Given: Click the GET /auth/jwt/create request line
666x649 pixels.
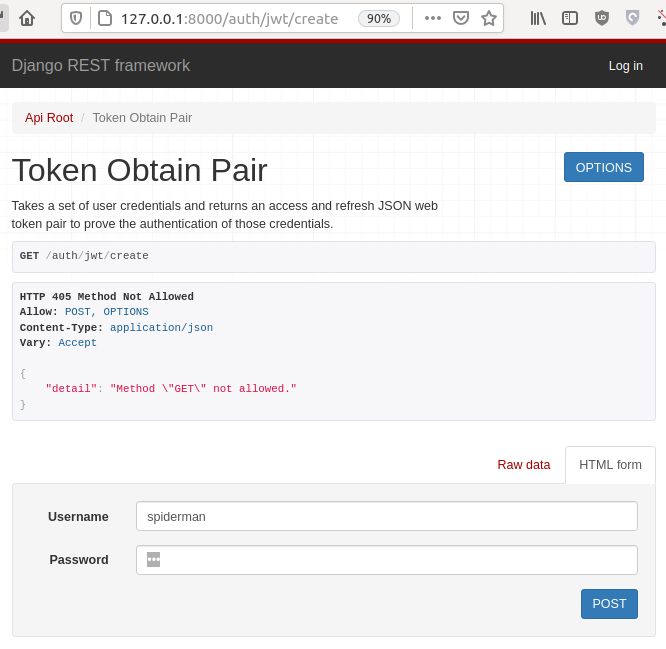Looking at the screenshot, I should [x=84, y=256].
